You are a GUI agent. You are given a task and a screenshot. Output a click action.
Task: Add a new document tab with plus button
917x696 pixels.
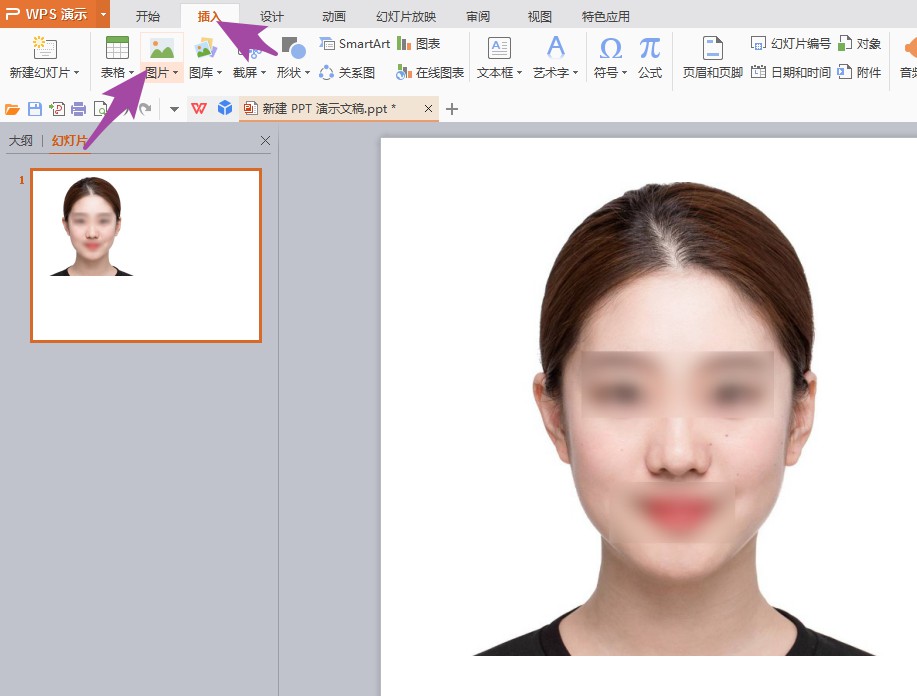452,109
